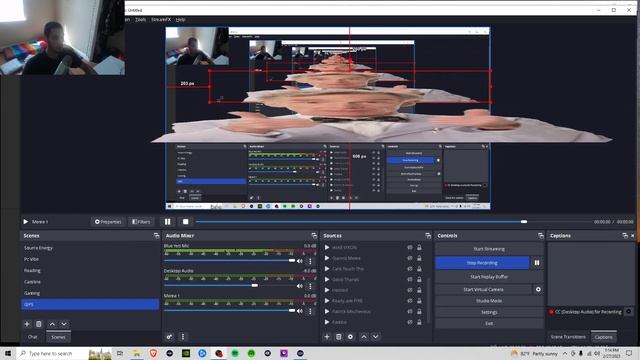Open Properties for the Meme 1 source
640x360 pixels.
click(108, 222)
